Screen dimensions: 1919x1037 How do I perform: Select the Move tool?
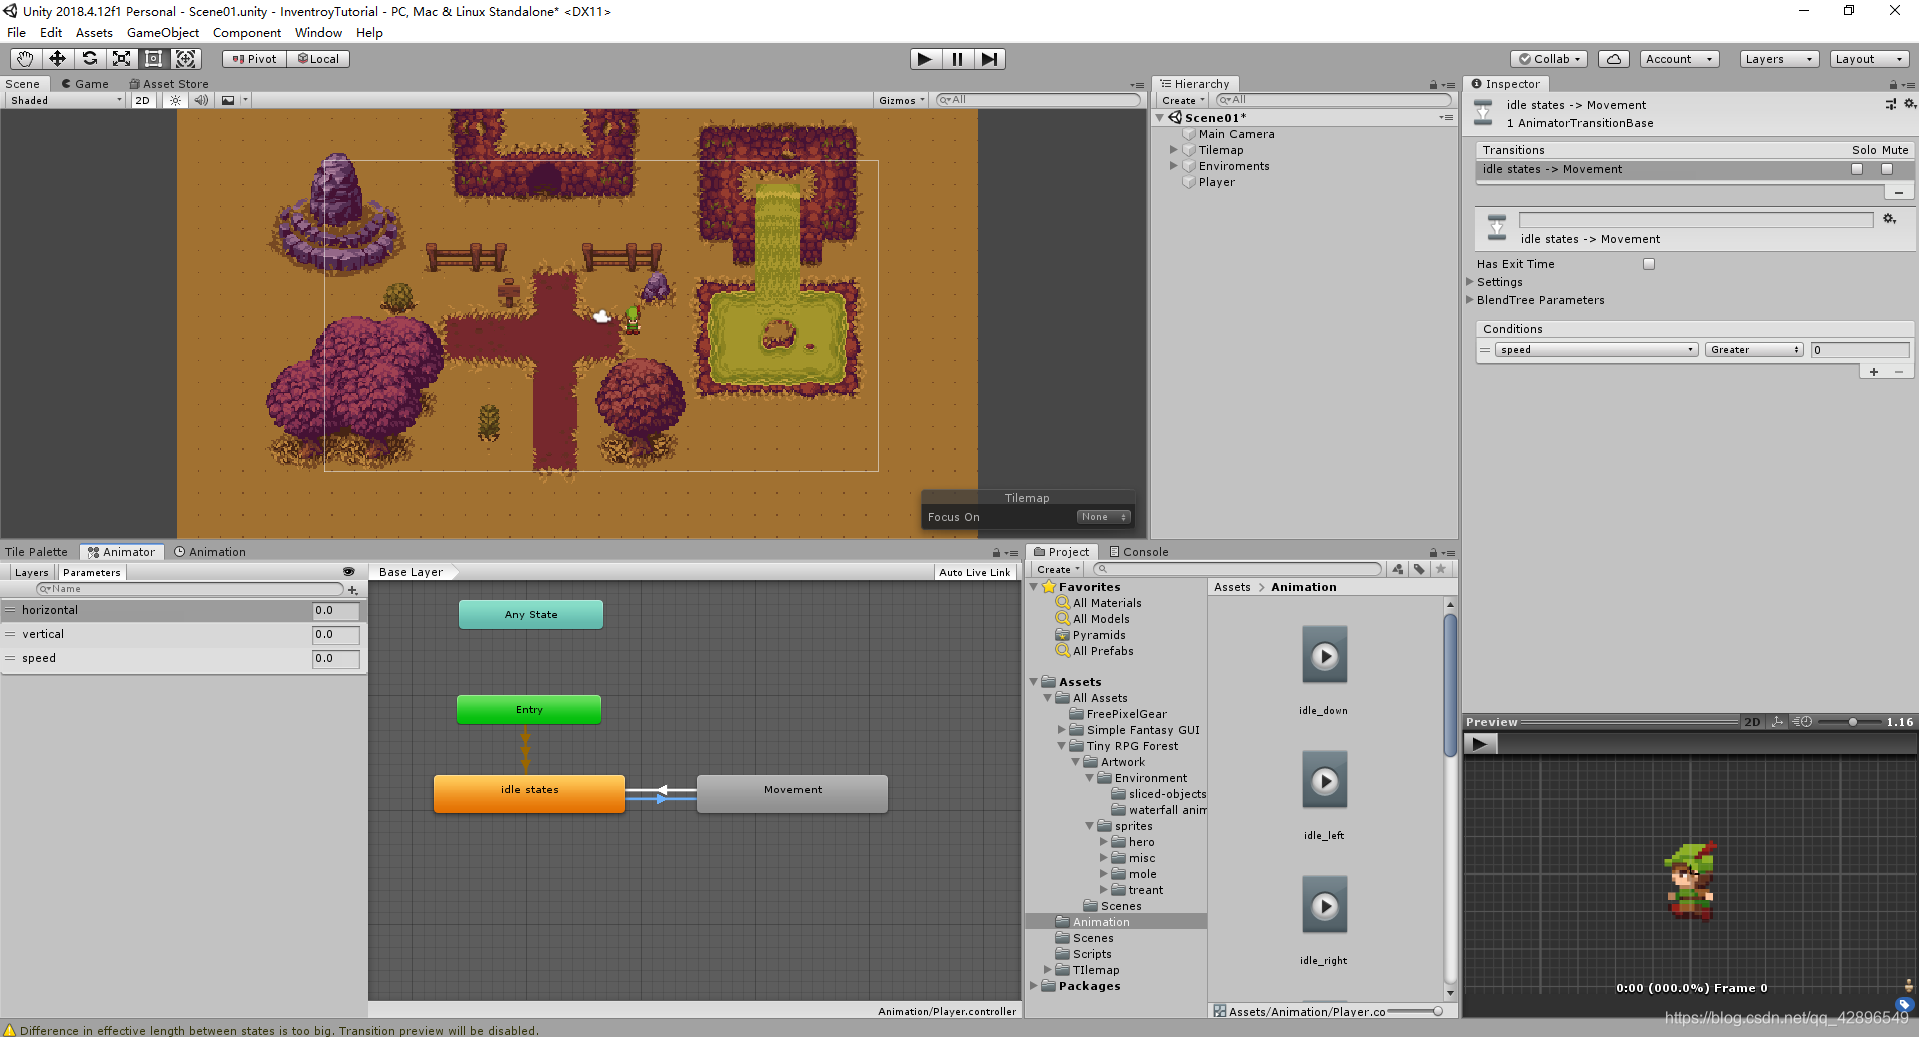pyautogui.click(x=56, y=59)
